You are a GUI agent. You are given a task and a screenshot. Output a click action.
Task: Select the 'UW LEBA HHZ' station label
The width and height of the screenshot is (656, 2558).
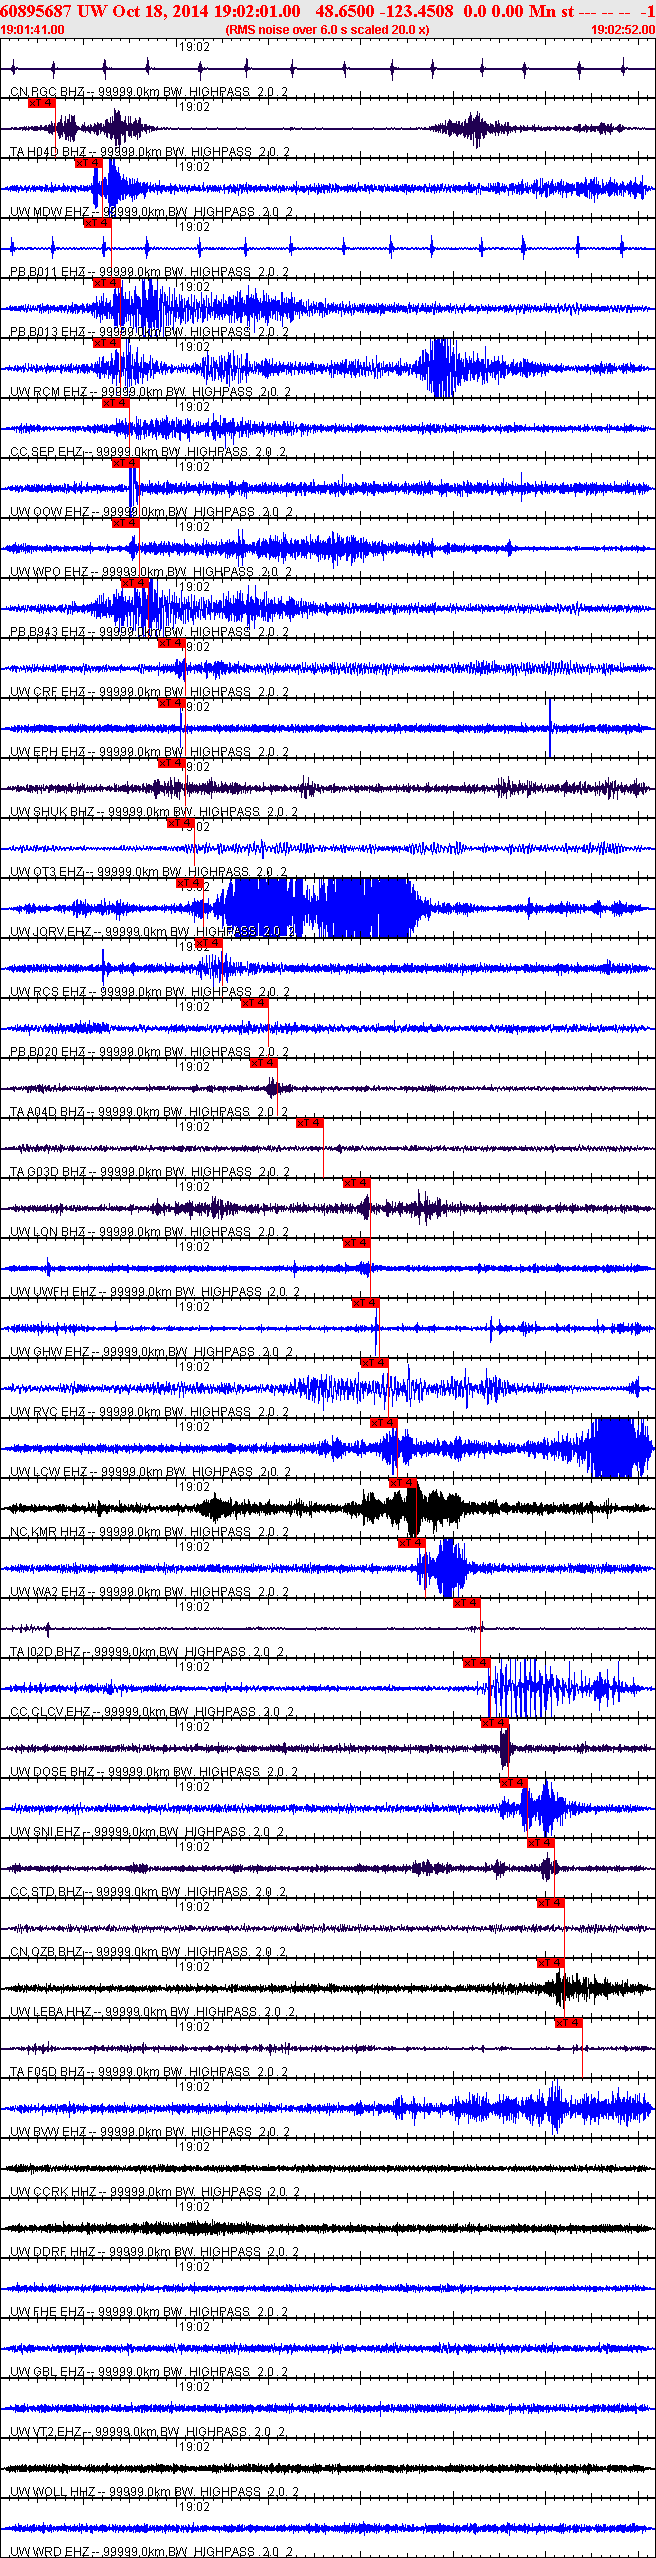(x=50, y=2012)
